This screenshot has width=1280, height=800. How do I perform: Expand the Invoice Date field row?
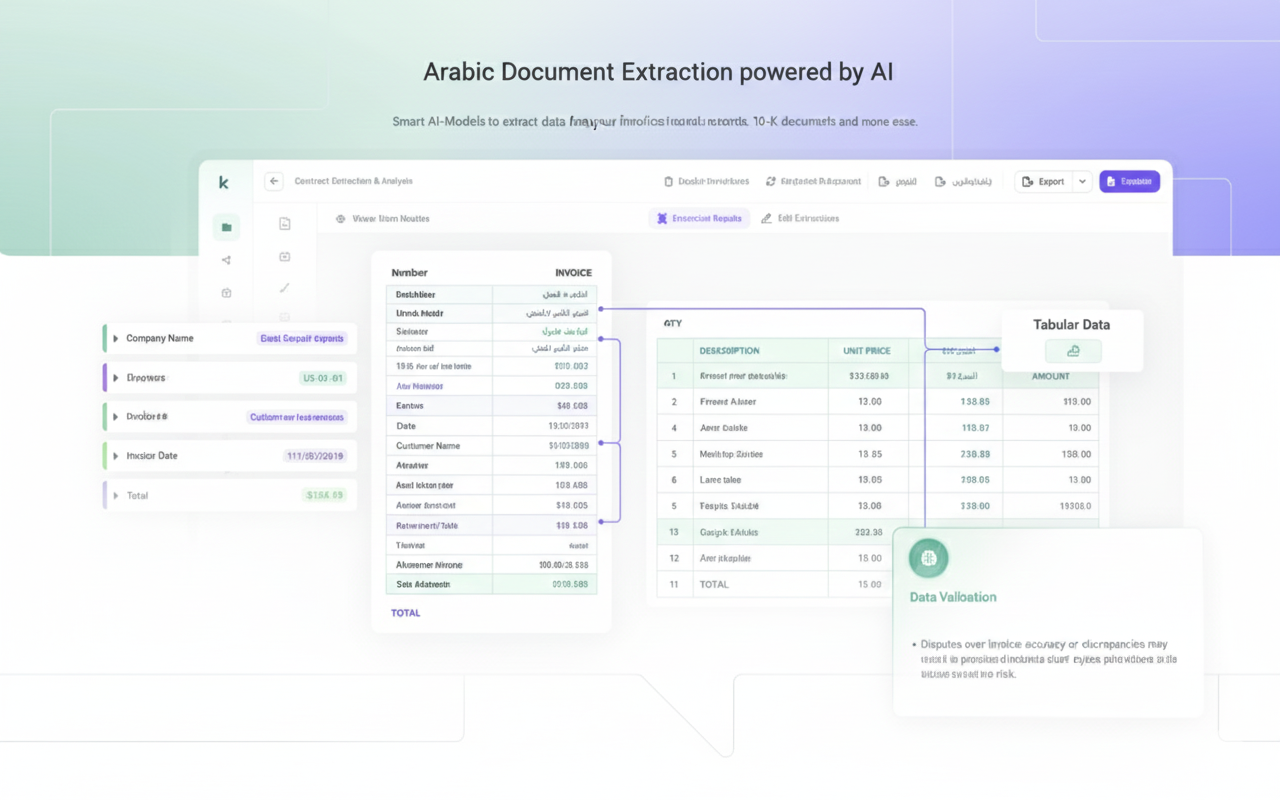116,456
